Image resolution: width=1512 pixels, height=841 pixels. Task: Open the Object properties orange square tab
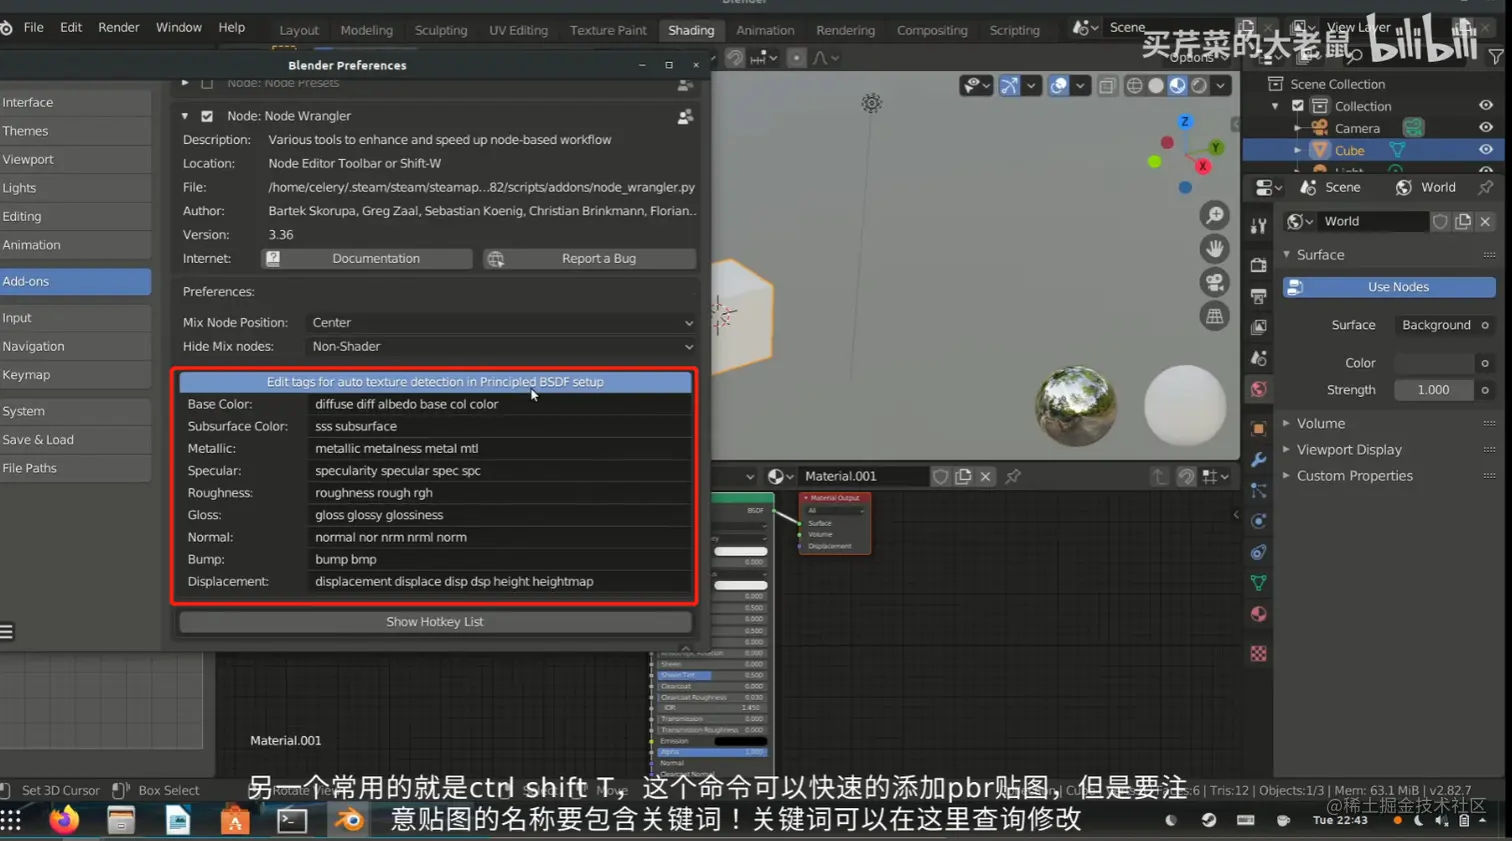pyautogui.click(x=1258, y=429)
